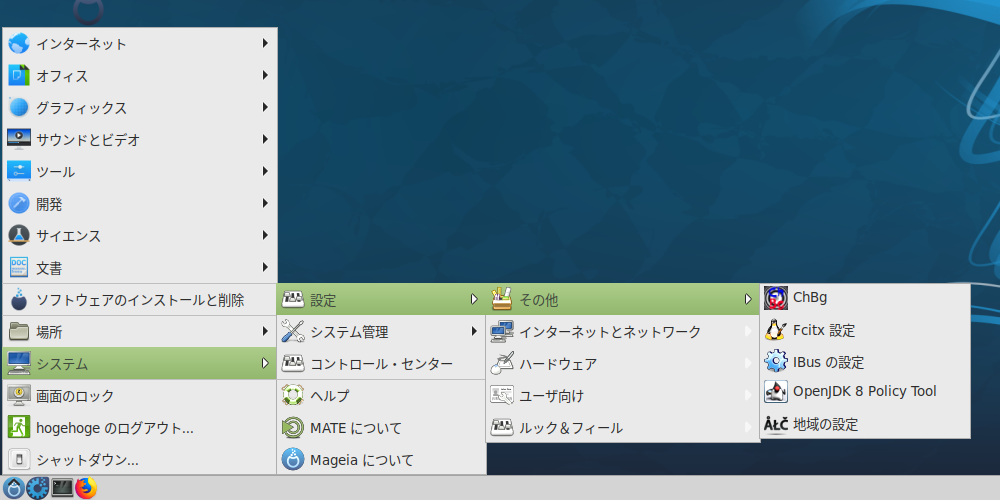This screenshot has height=500, width=1000.
Task: Click the hammer icon beside 開発
Action: point(18,203)
